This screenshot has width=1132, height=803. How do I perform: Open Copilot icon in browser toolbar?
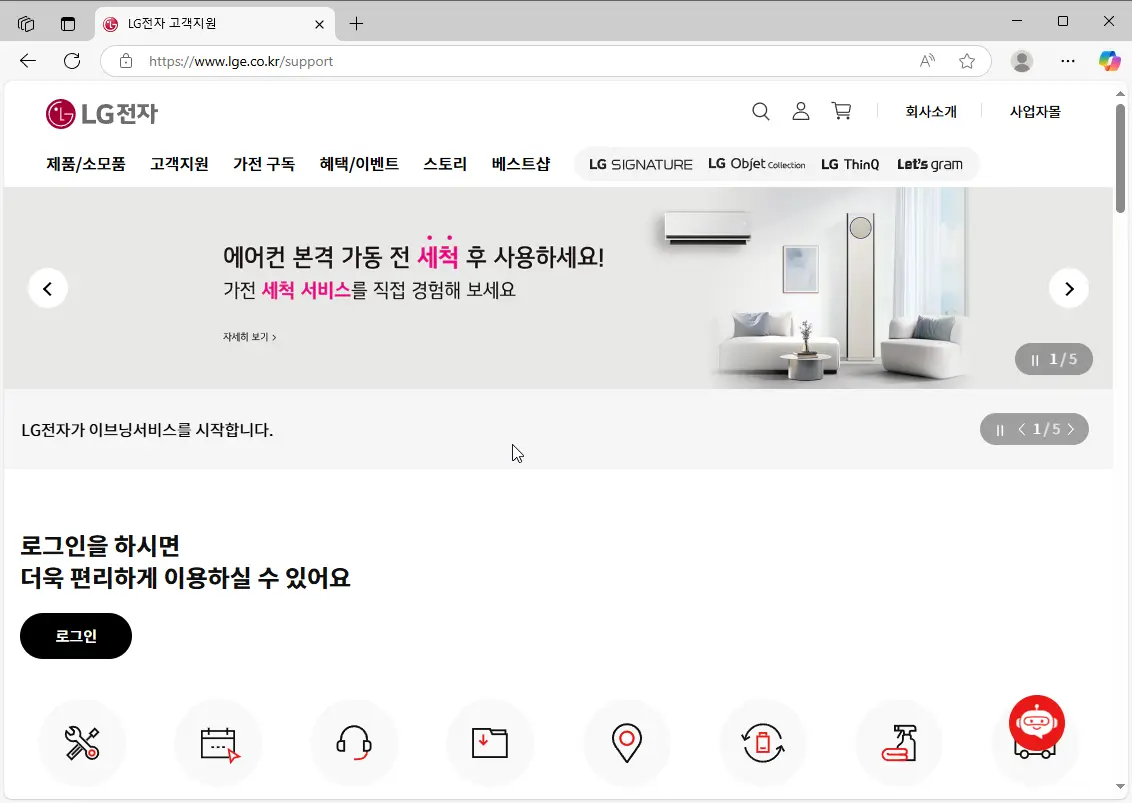tap(1110, 61)
